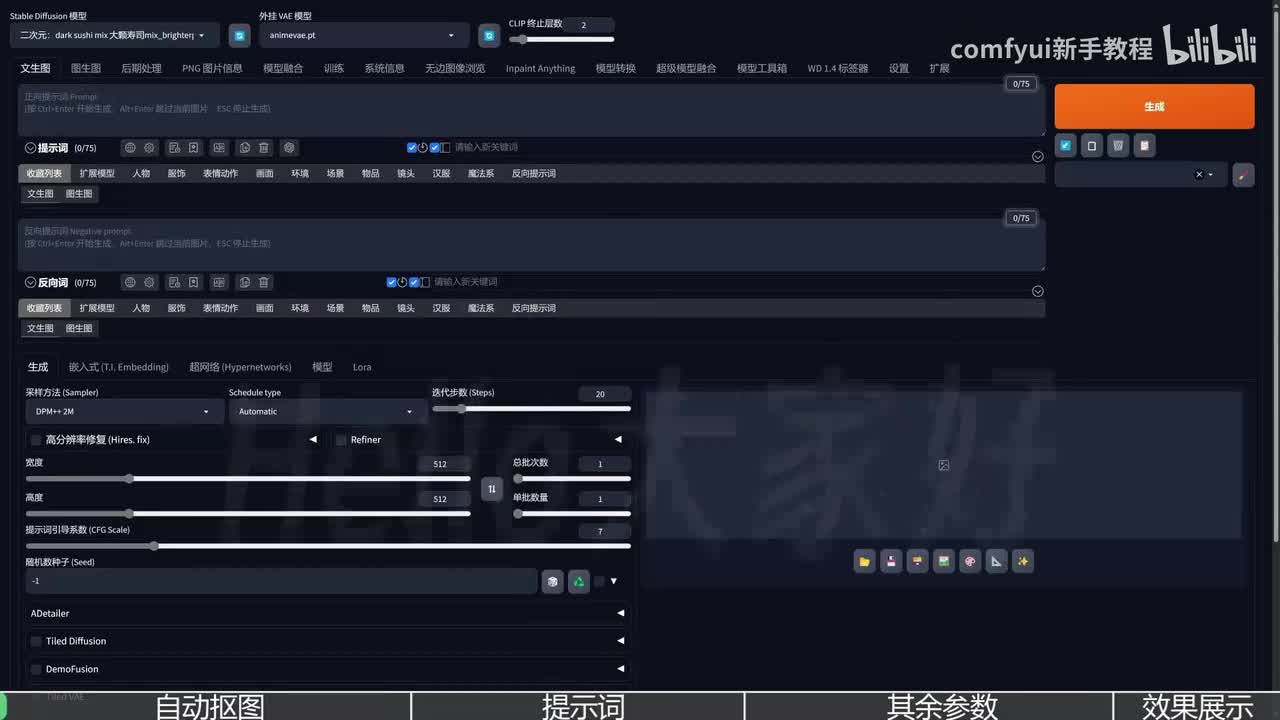
Task: Open the Sampler DPM++ 2M dropdown
Action: [x=125, y=411]
